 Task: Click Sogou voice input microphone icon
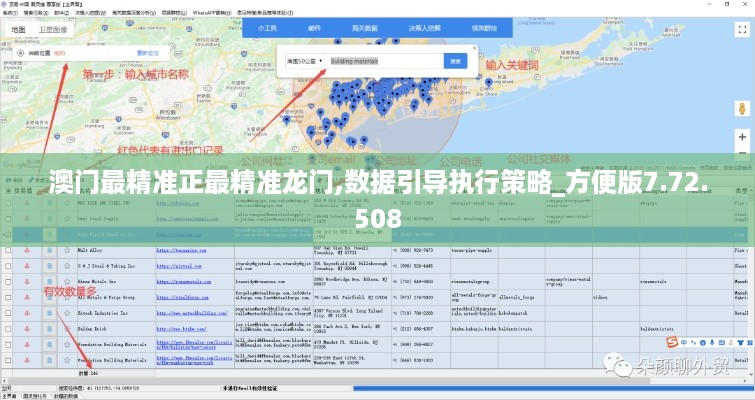[x=712, y=342]
